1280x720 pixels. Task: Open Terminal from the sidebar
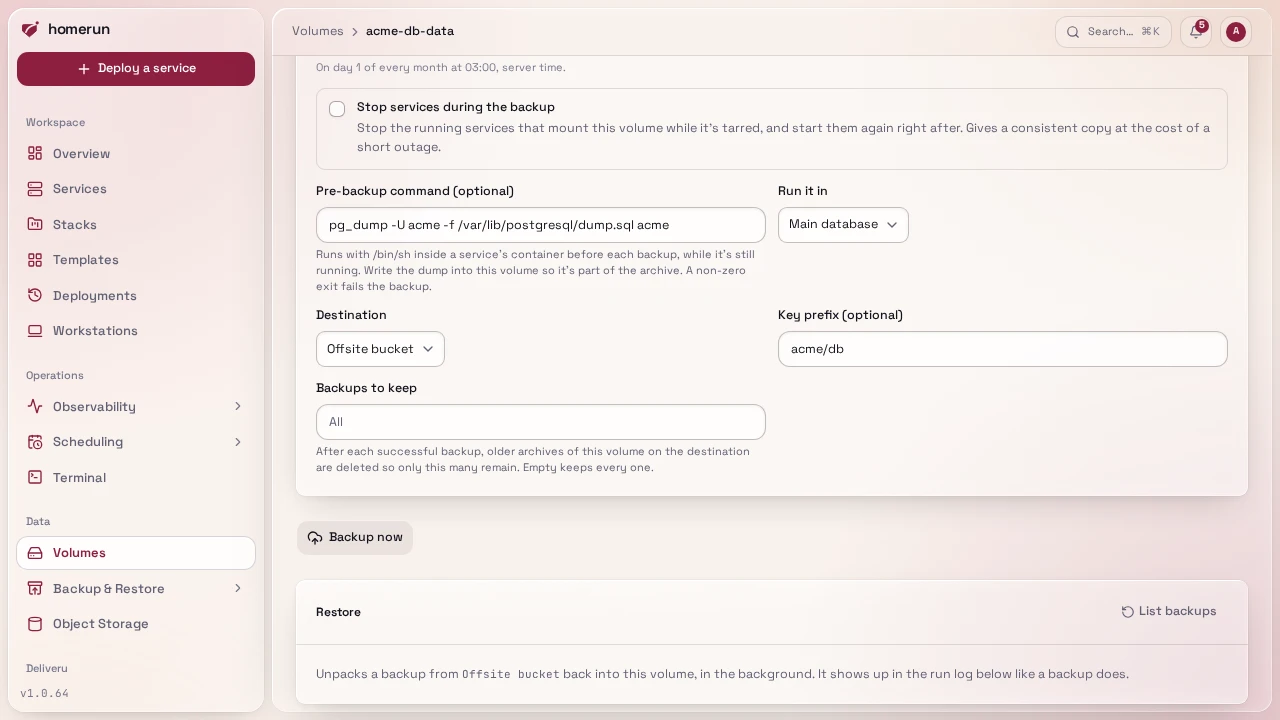[136, 477]
